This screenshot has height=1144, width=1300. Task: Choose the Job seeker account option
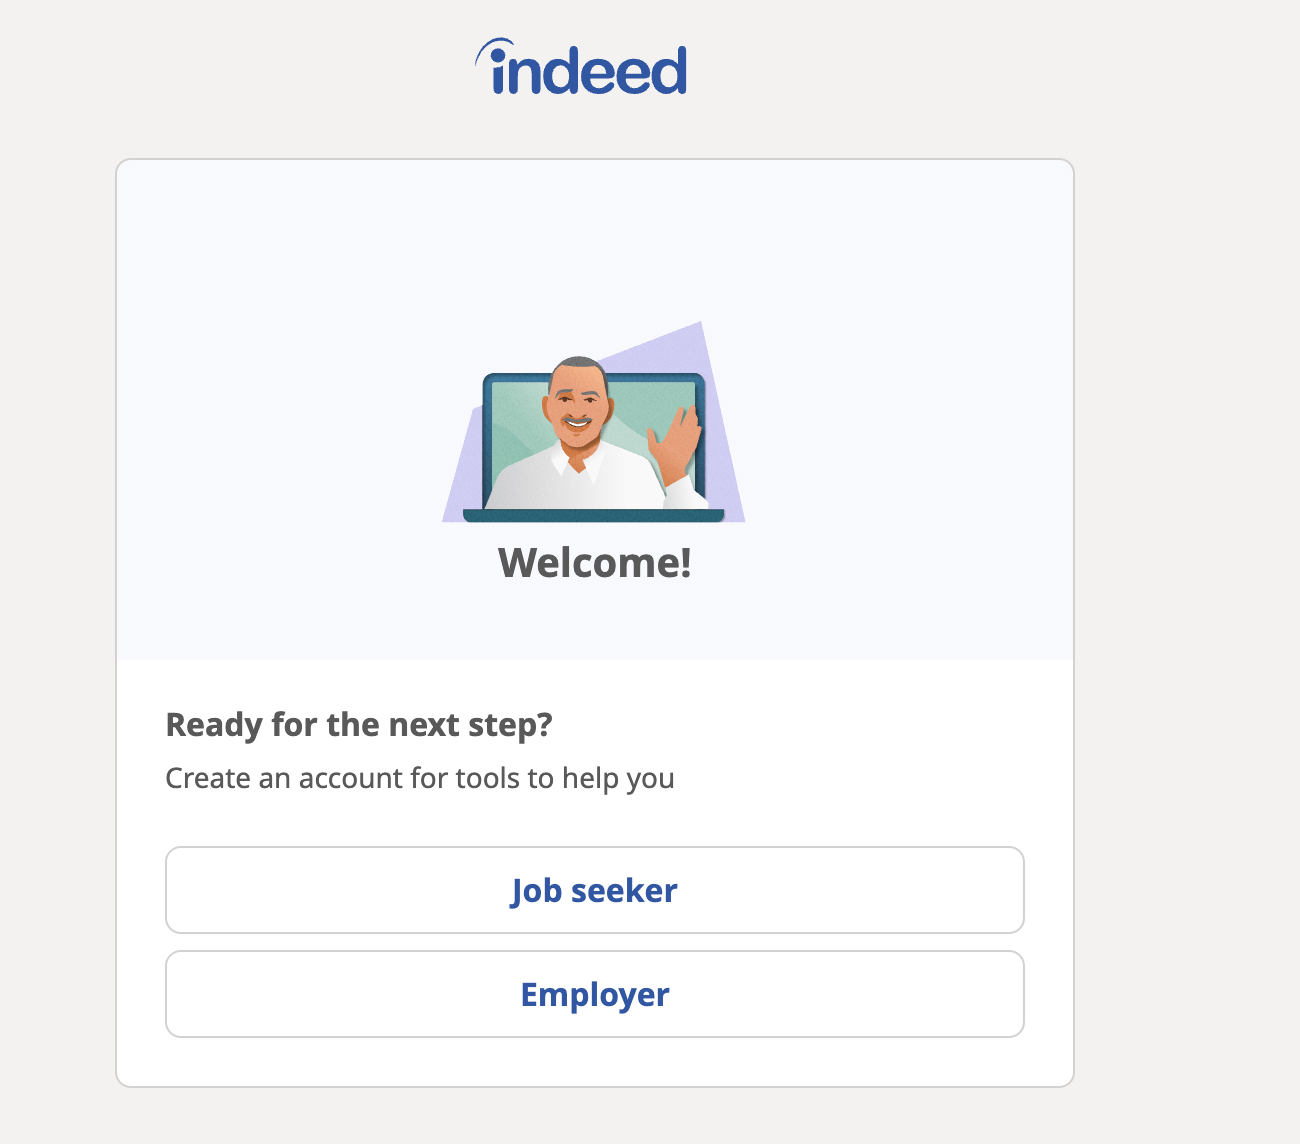[x=595, y=890]
